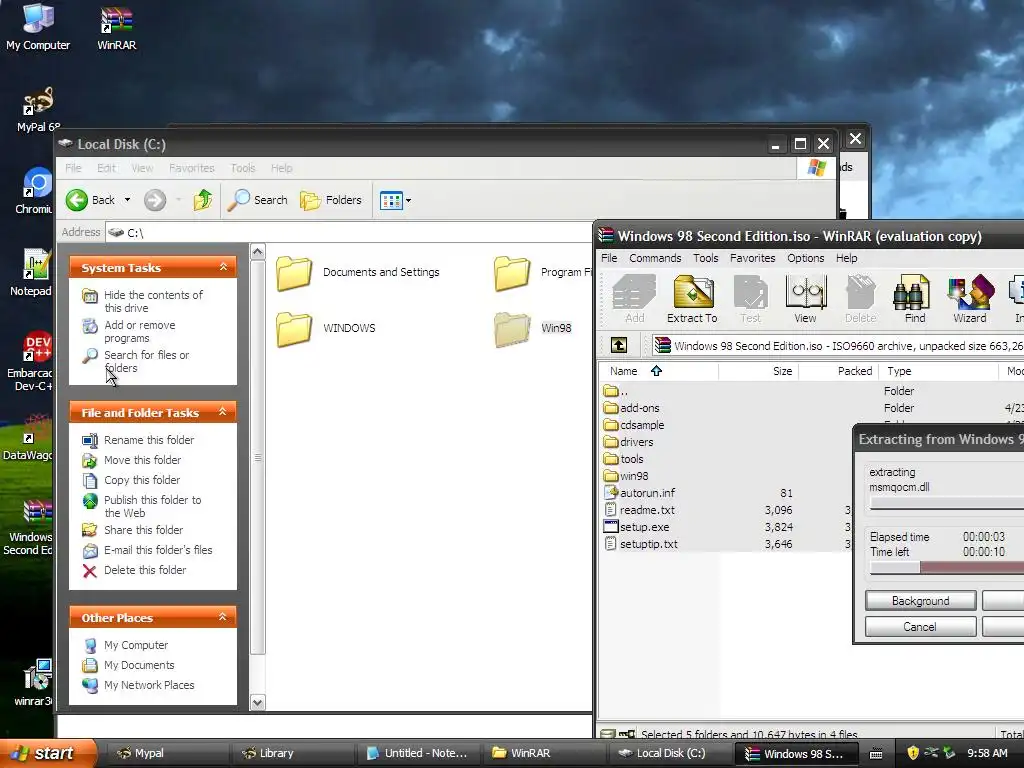Screen dimensions: 1024x768
Task: Click the Extract To icon in WinRAR
Action: pos(692,299)
